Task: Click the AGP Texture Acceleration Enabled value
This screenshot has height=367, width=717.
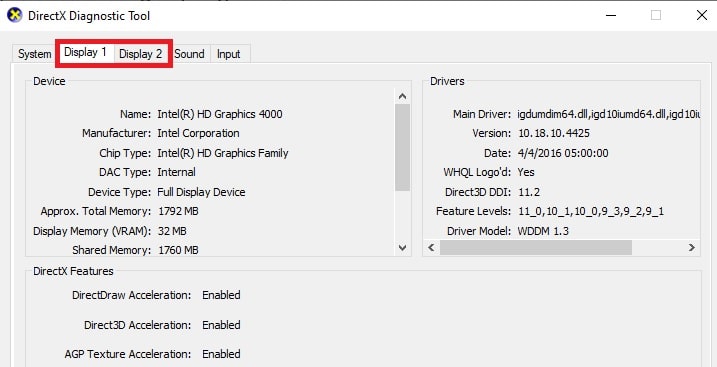Action: (221, 354)
